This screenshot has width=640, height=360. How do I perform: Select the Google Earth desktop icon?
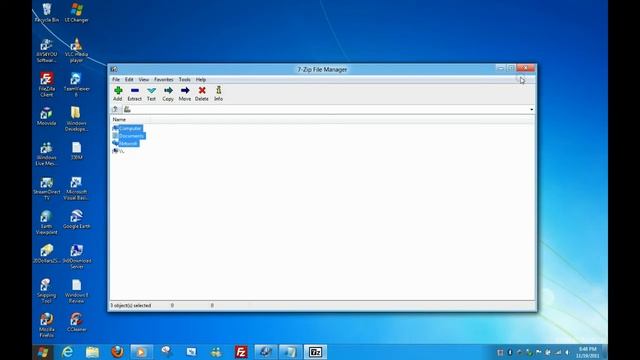pyautogui.click(x=76, y=220)
